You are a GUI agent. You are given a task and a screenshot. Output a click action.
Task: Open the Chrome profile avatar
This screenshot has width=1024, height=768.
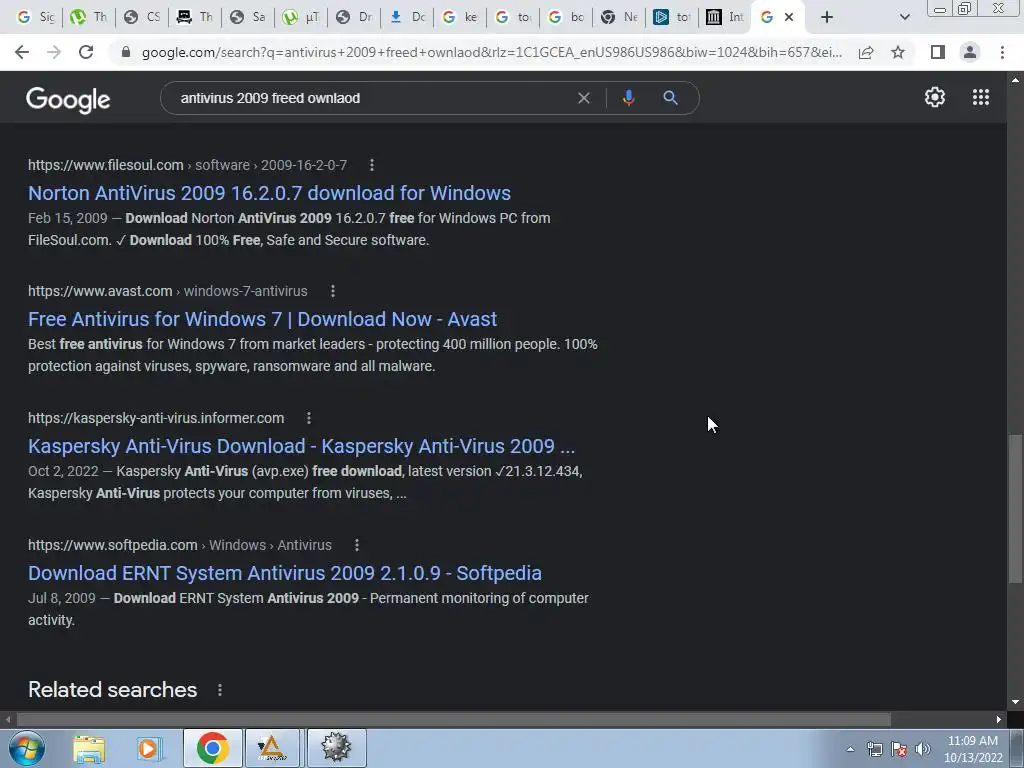tap(970, 52)
